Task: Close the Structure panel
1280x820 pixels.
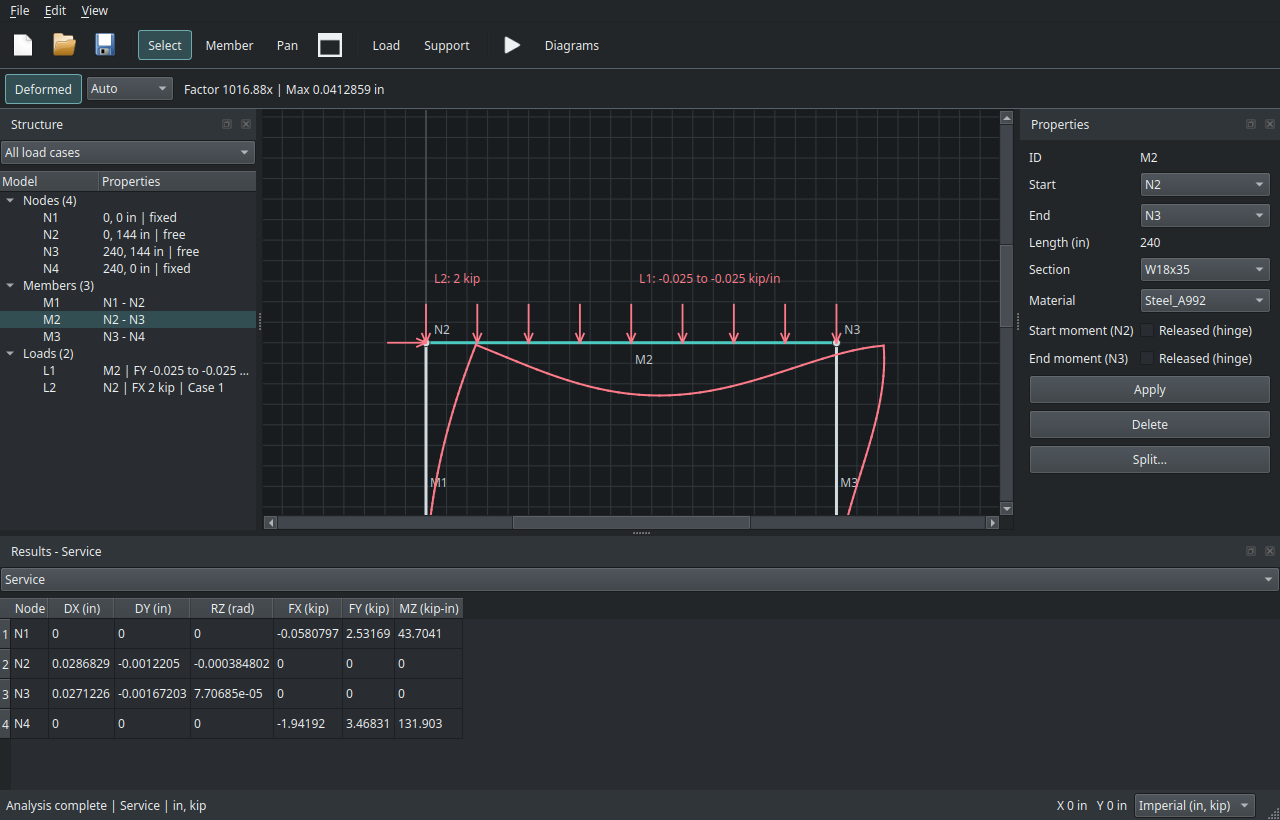Action: (x=246, y=124)
